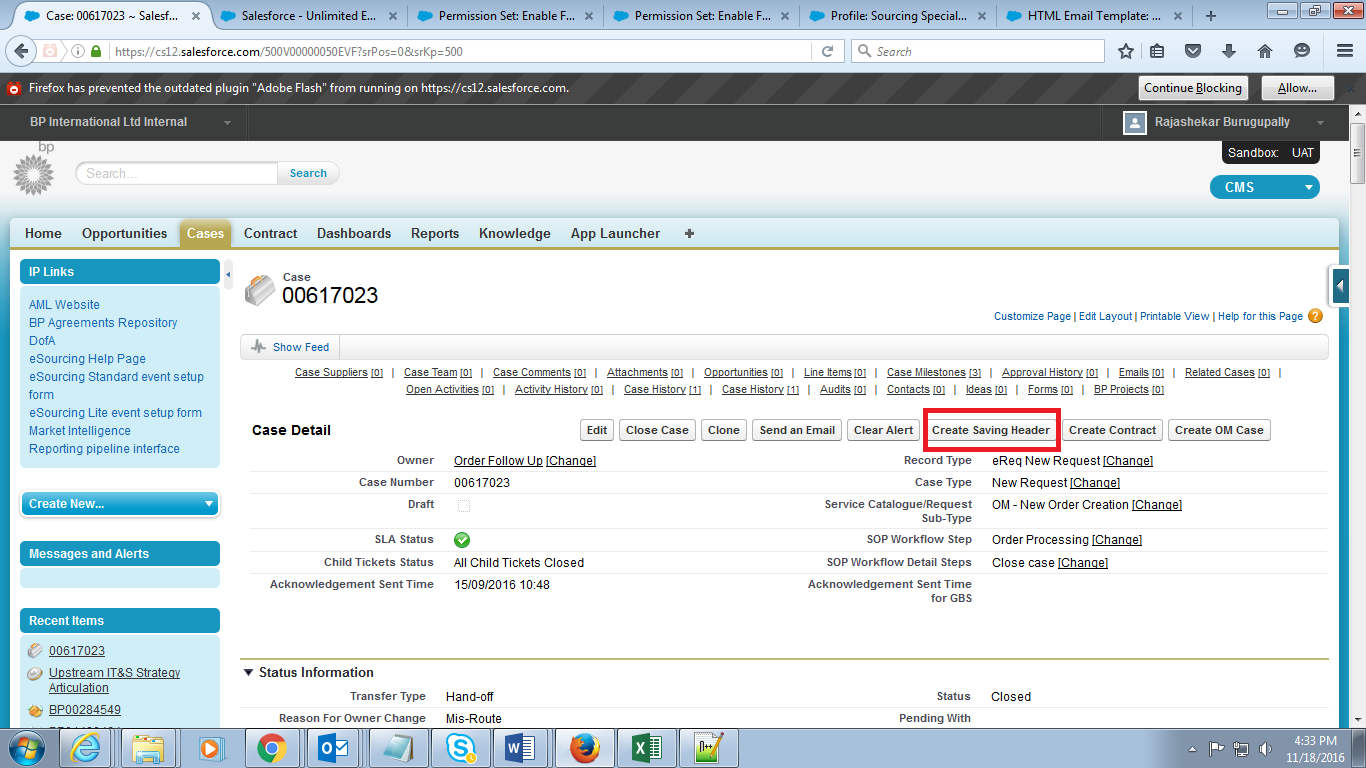Click the Create OM Case button
This screenshot has height=768, width=1366.
1219,430
